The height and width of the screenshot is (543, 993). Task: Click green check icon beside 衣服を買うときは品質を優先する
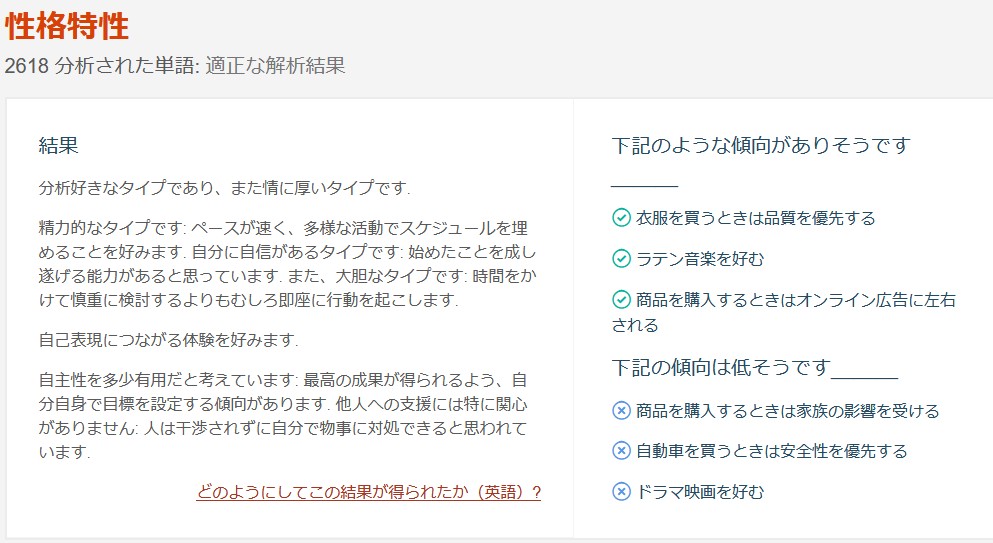pos(621,218)
